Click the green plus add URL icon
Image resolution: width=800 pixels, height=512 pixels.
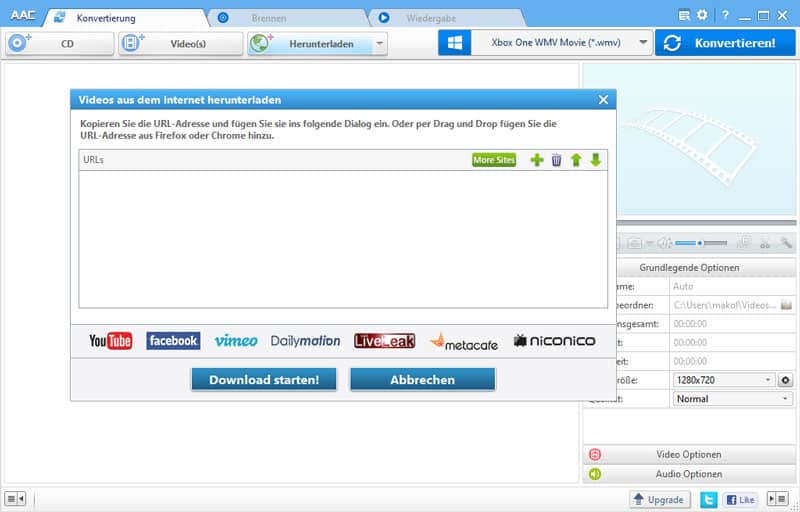[537, 160]
